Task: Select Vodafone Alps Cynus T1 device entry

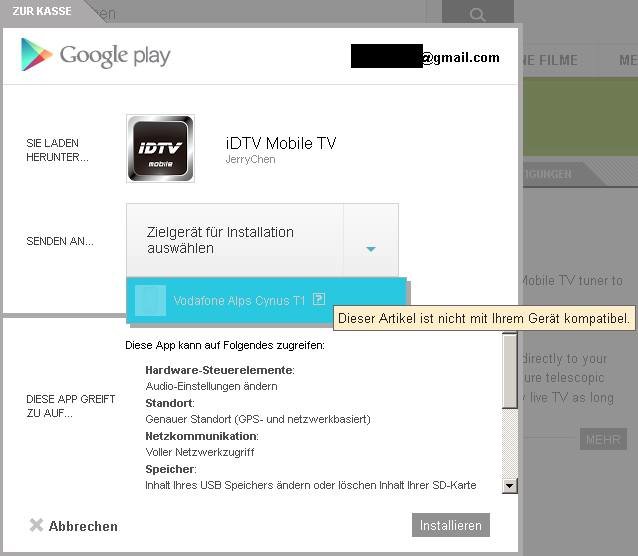Action: pyautogui.click(x=267, y=301)
